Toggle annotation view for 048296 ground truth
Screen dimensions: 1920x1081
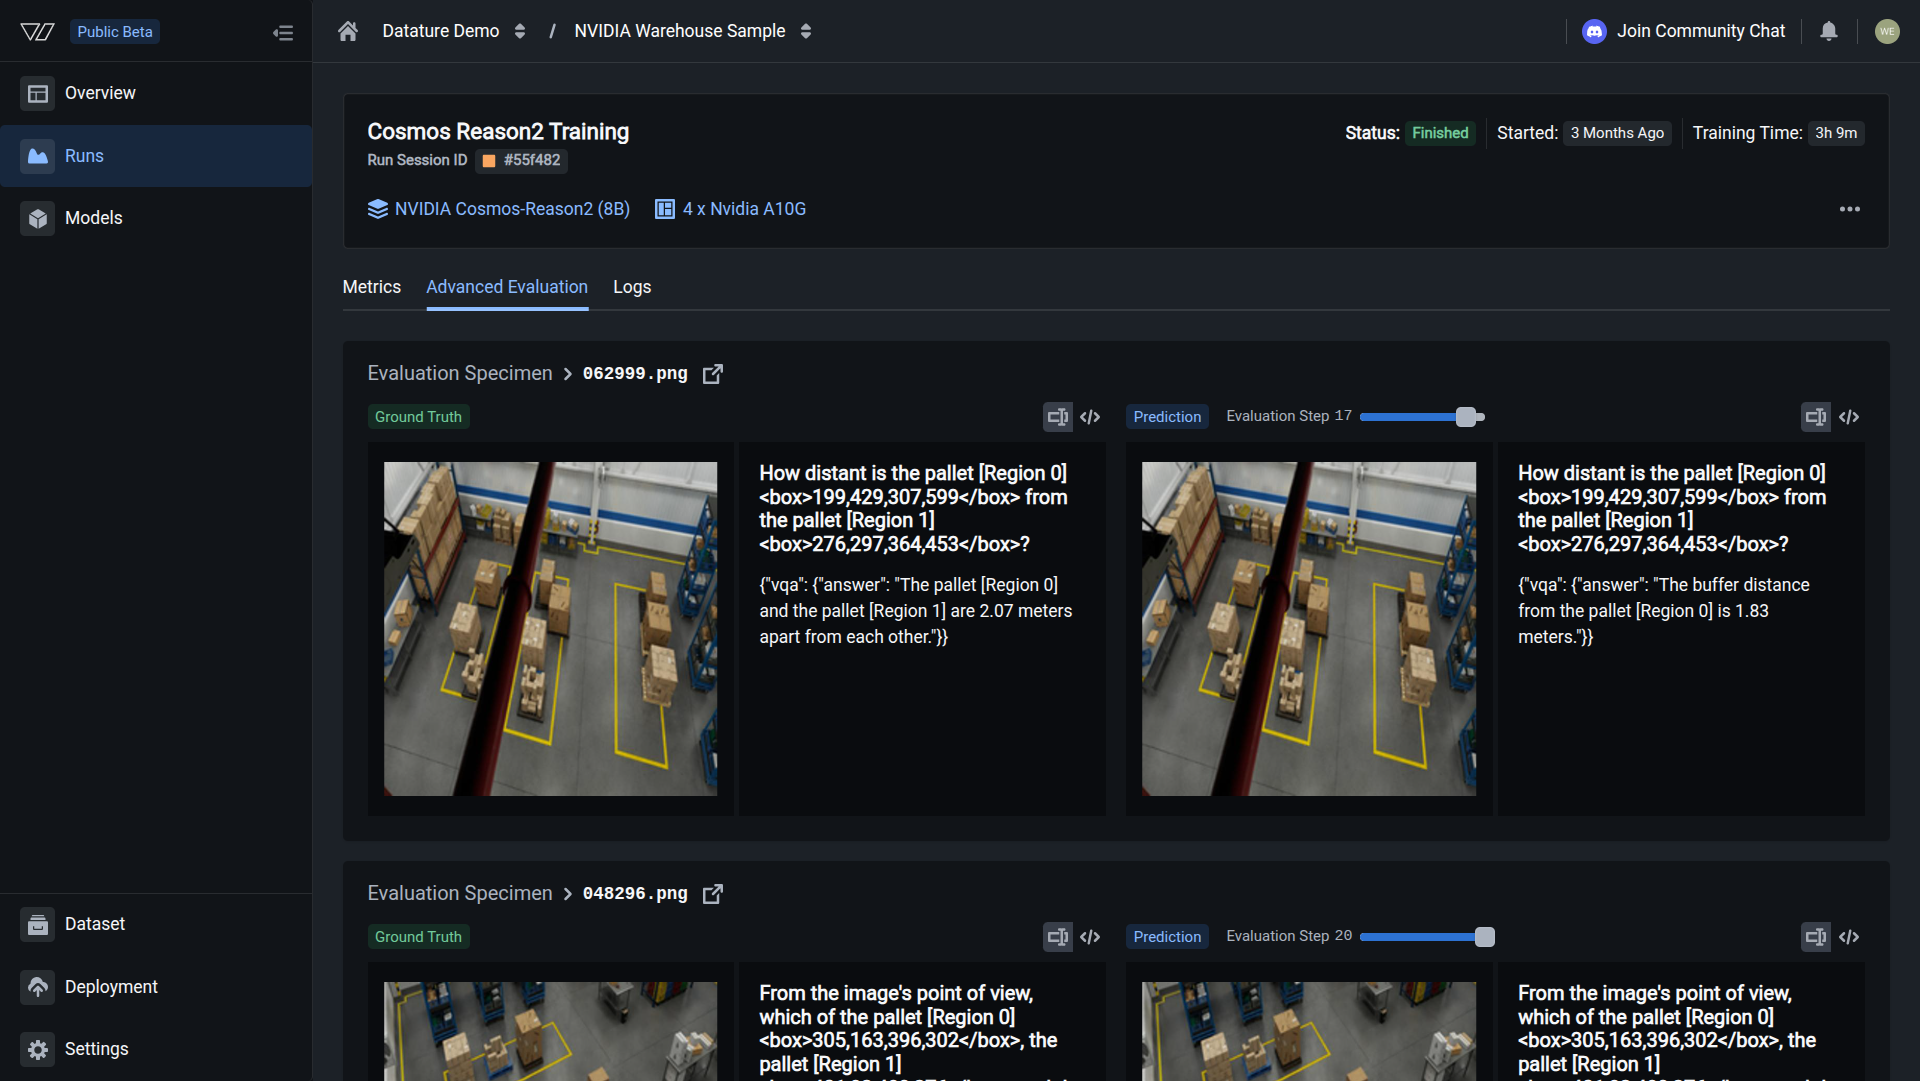[1057, 937]
